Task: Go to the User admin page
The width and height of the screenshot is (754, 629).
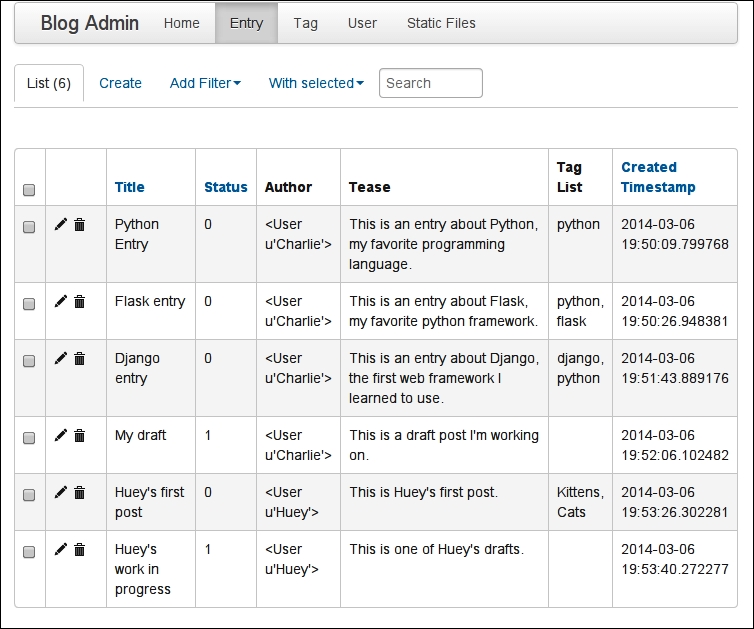Action: tap(362, 23)
